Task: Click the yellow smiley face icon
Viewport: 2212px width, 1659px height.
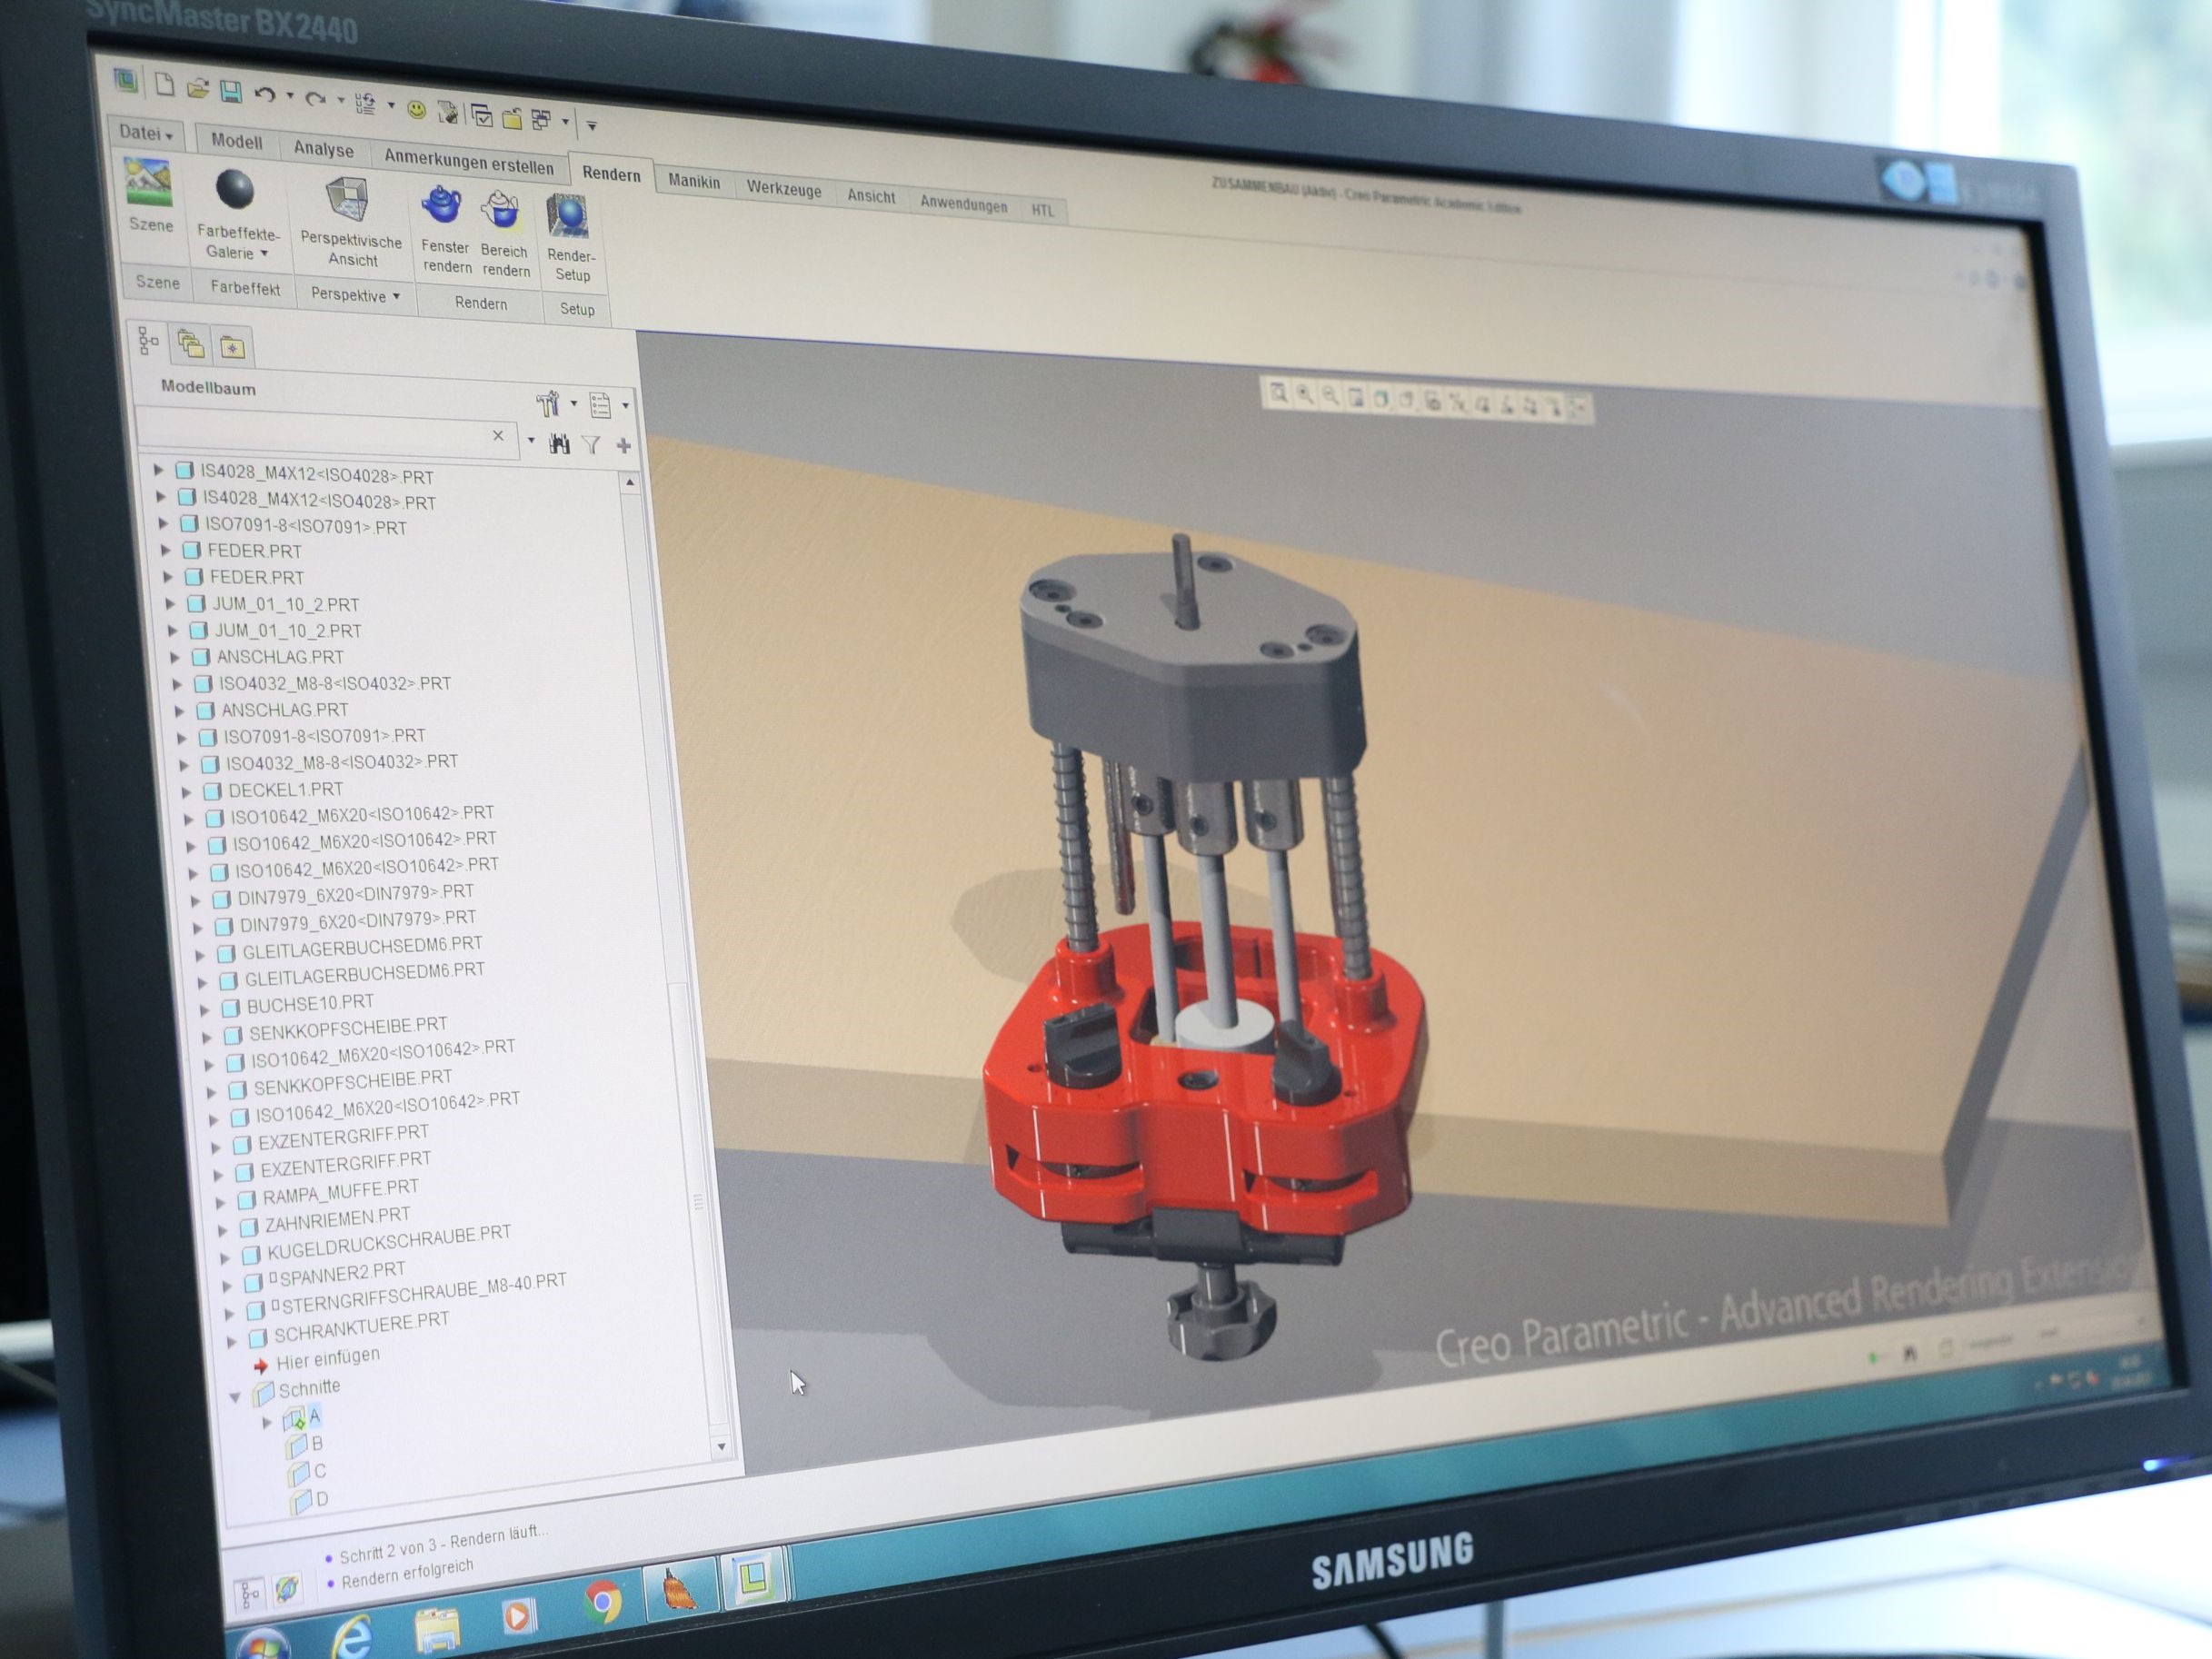Action: click(x=416, y=109)
